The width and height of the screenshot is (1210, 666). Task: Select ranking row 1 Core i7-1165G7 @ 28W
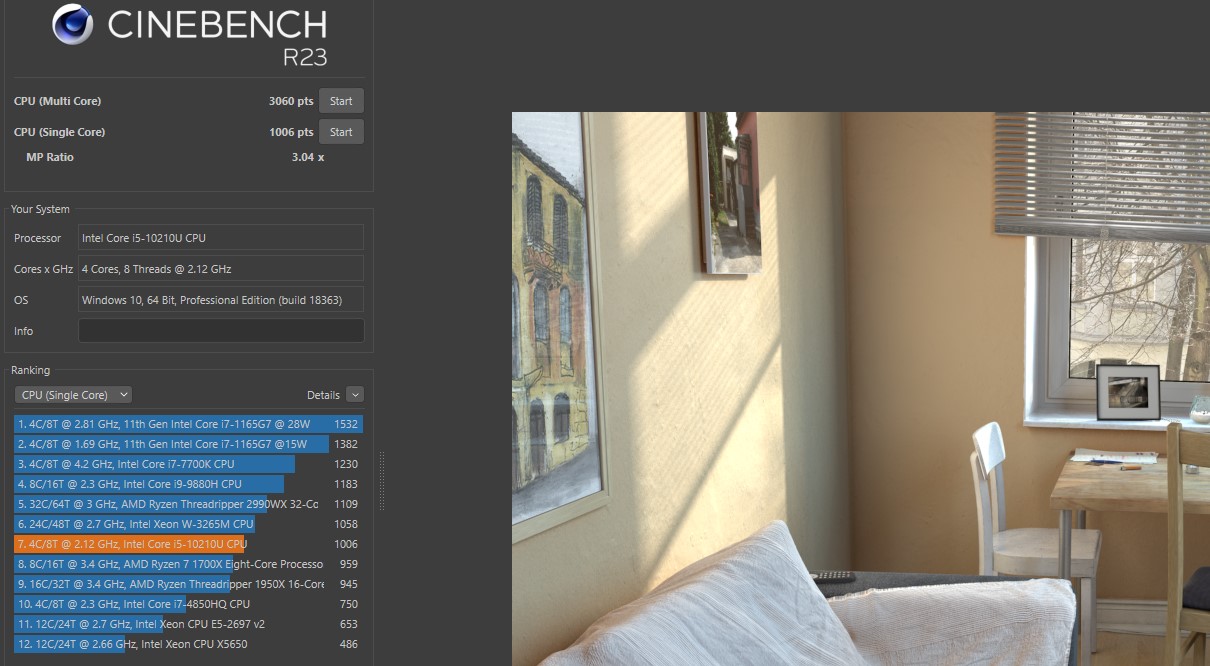tap(188, 424)
